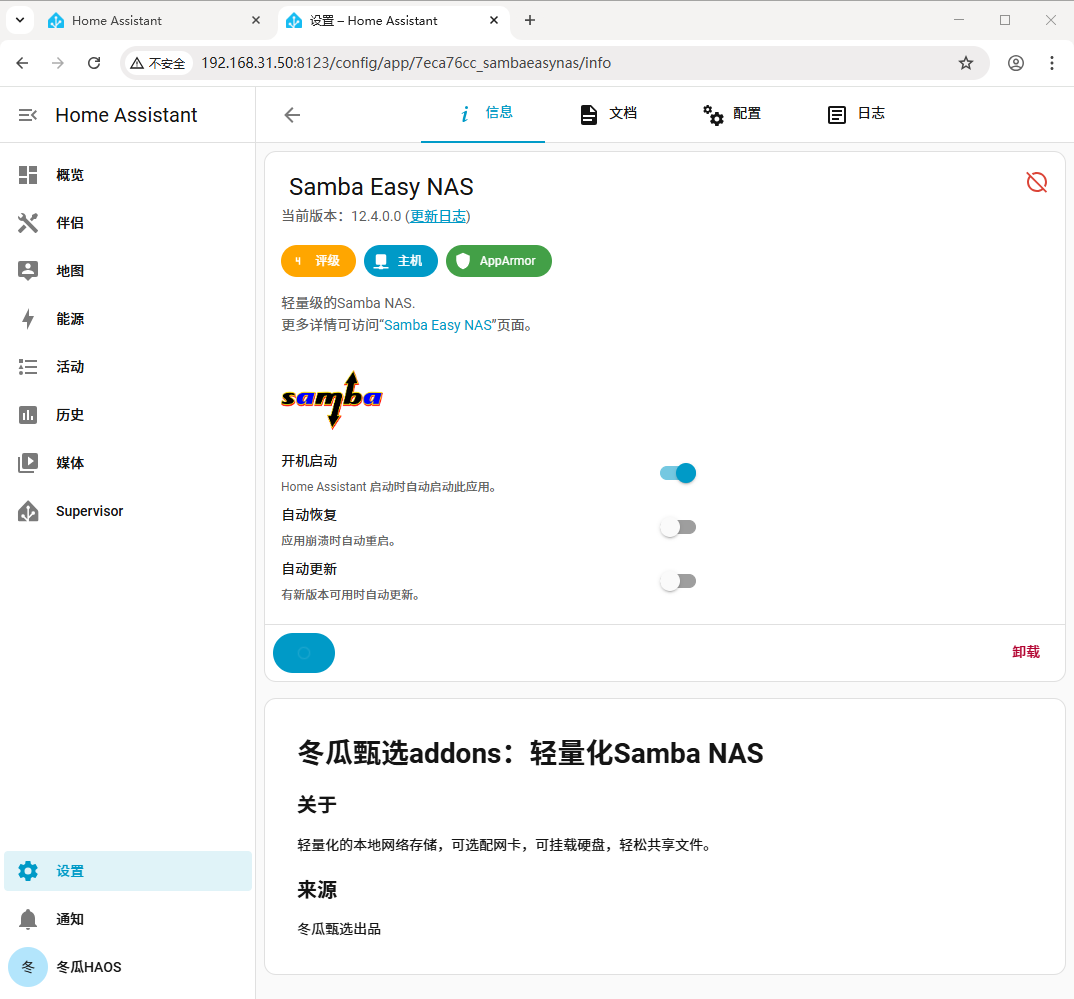This screenshot has height=999, width=1074.
Task: Focus the browser address bar URL
Action: [405, 63]
